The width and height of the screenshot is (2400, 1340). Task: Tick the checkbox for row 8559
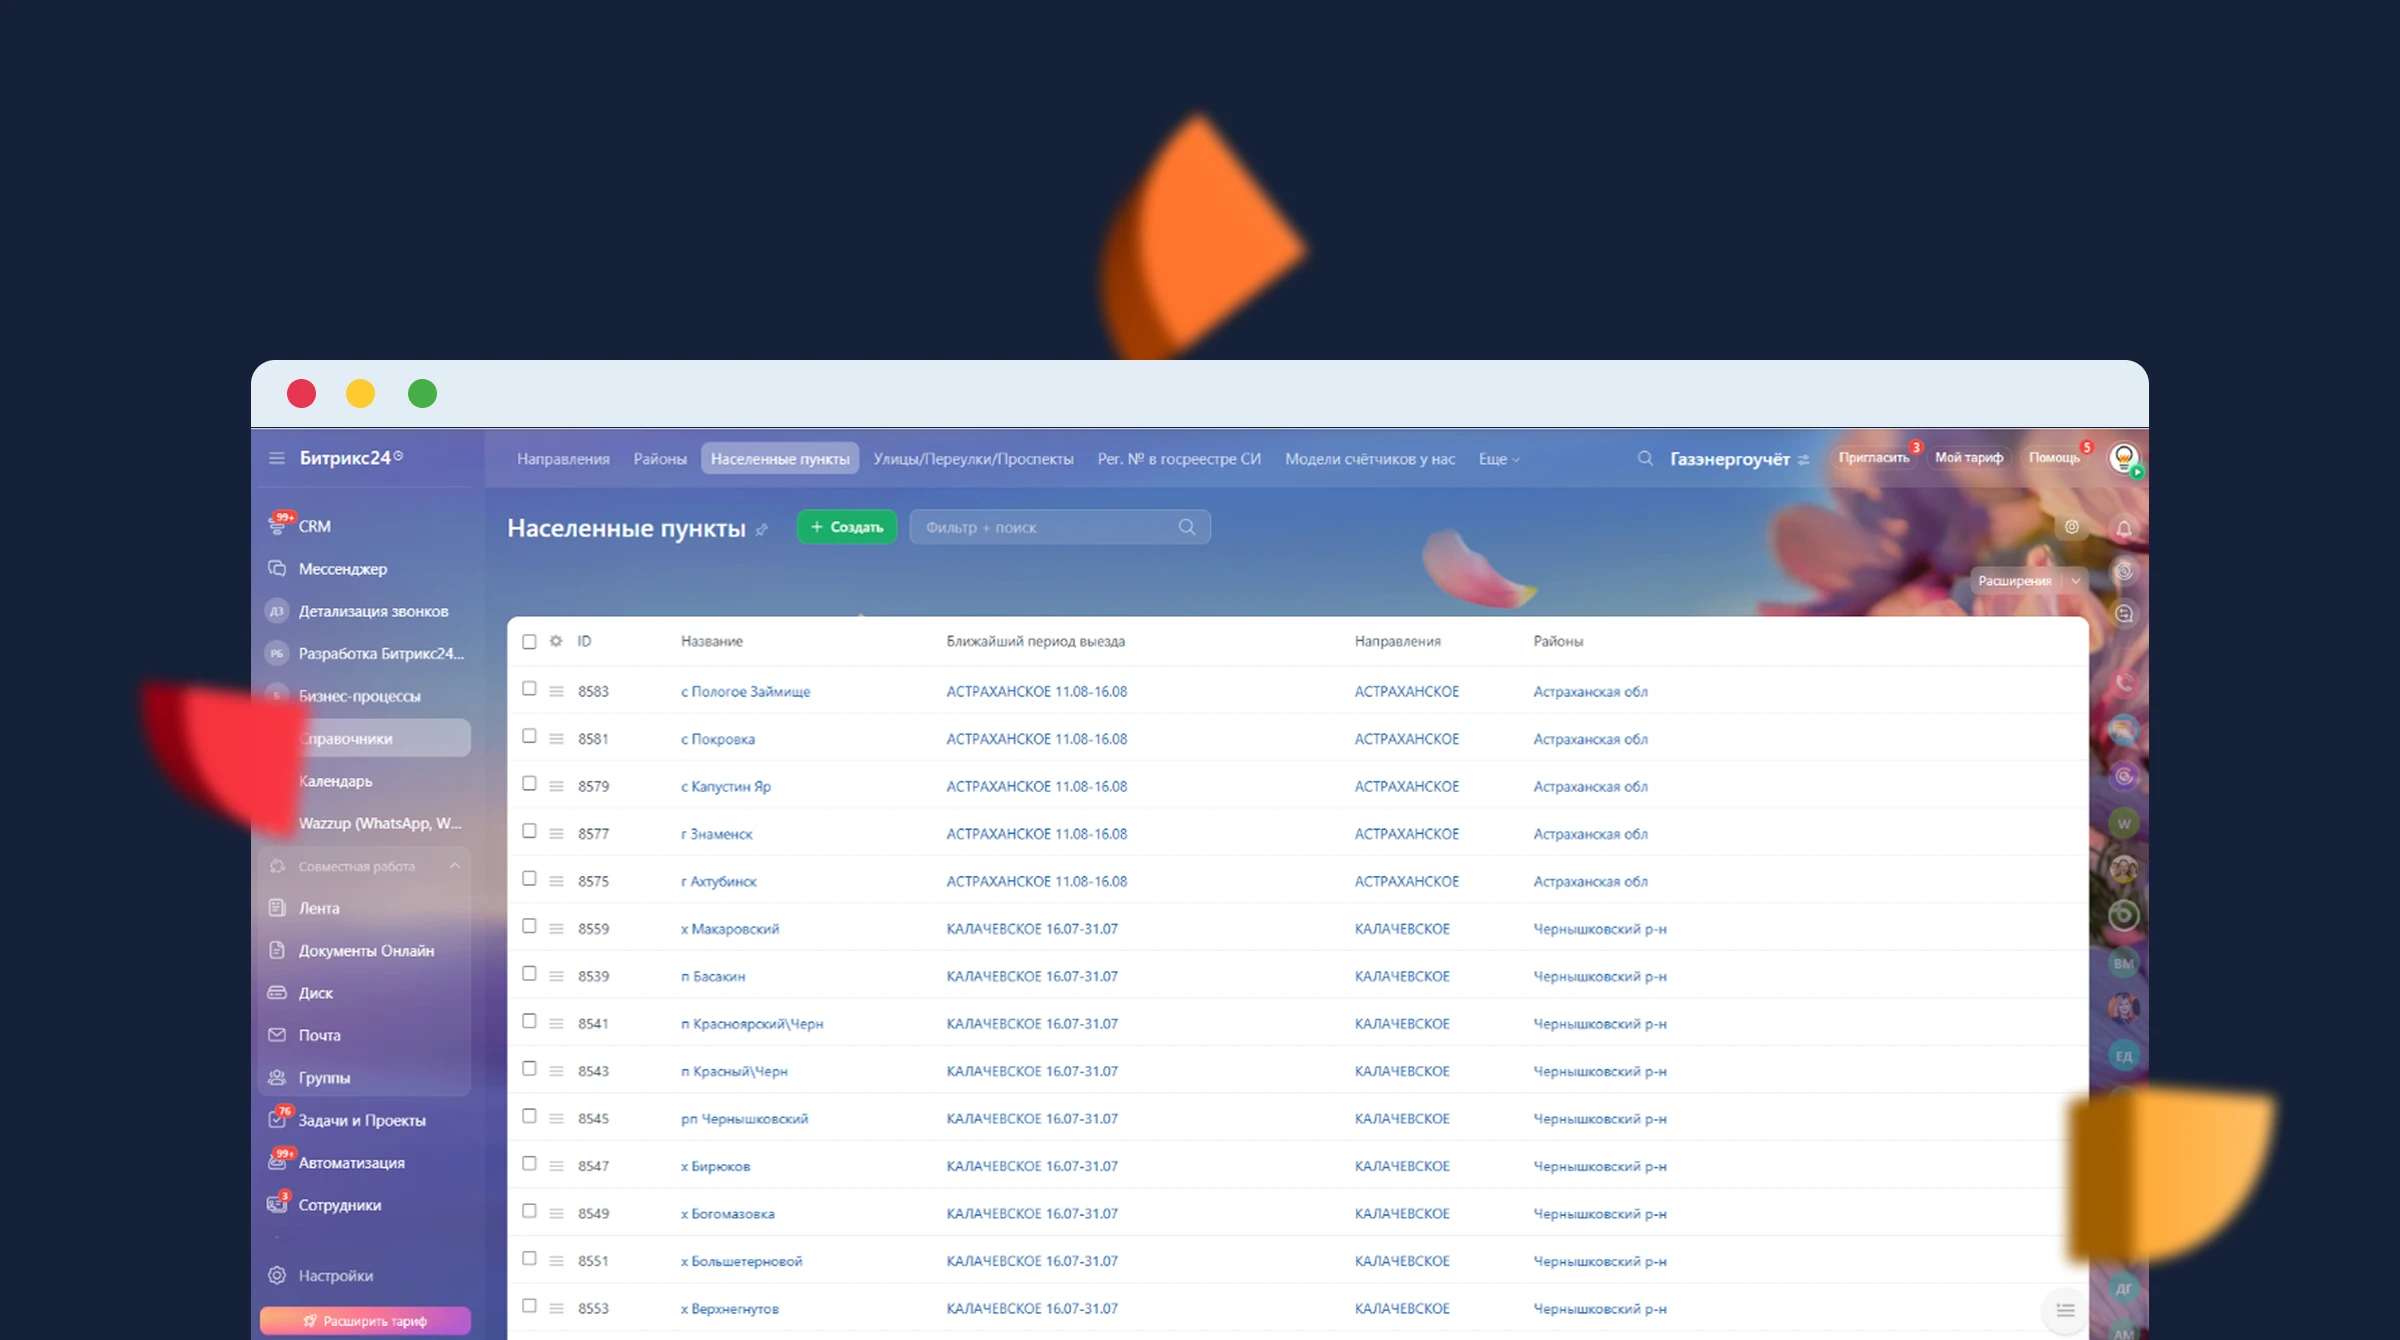pos(529,926)
